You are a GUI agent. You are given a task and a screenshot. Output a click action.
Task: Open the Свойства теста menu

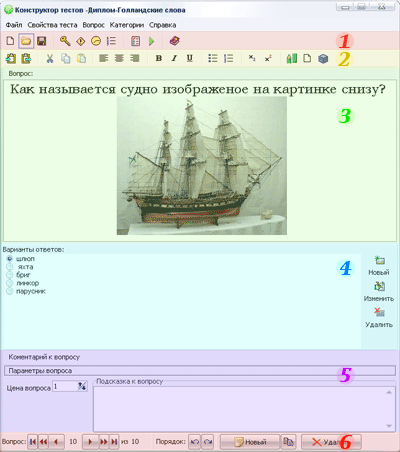point(52,25)
